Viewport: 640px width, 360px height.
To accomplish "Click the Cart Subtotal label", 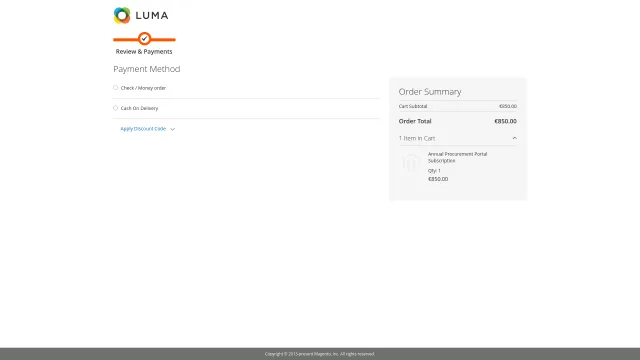I will [413, 106].
